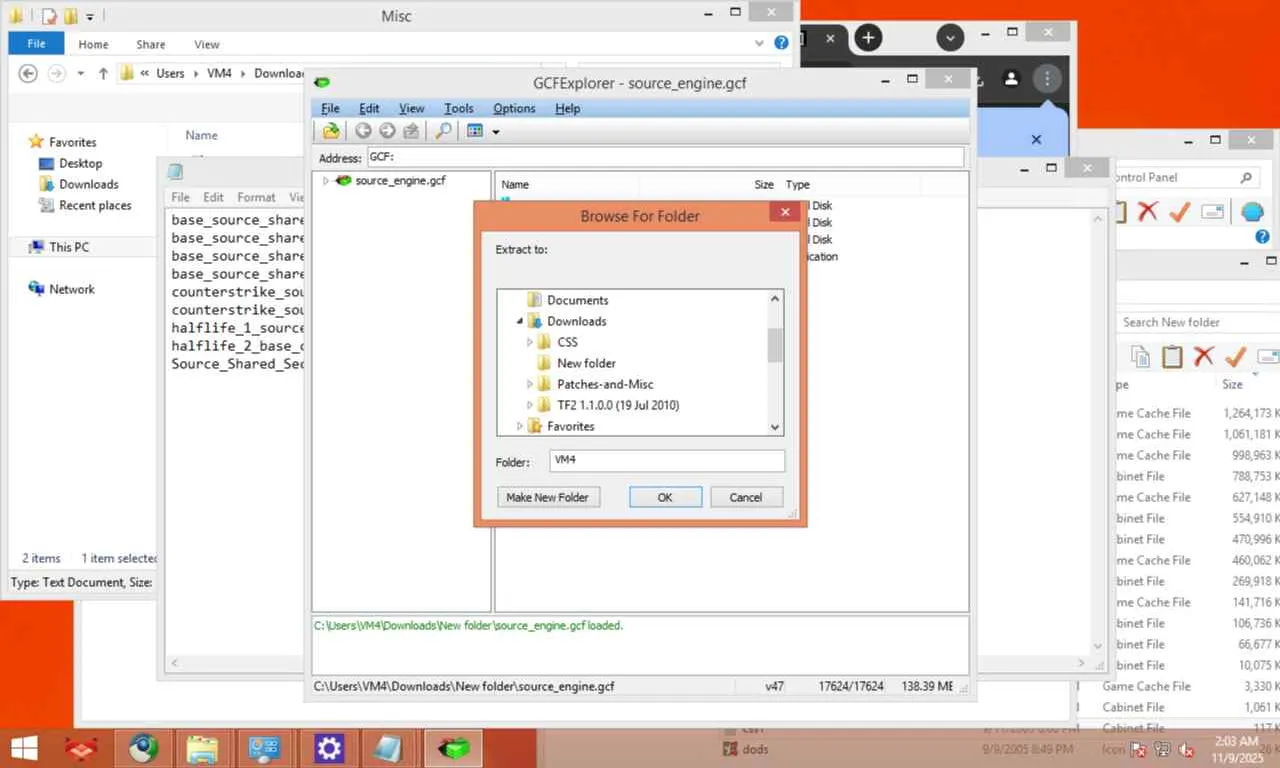Open the Tools menu in GCFExplorer
The height and width of the screenshot is (768, 1280).
tap(459, 108)
